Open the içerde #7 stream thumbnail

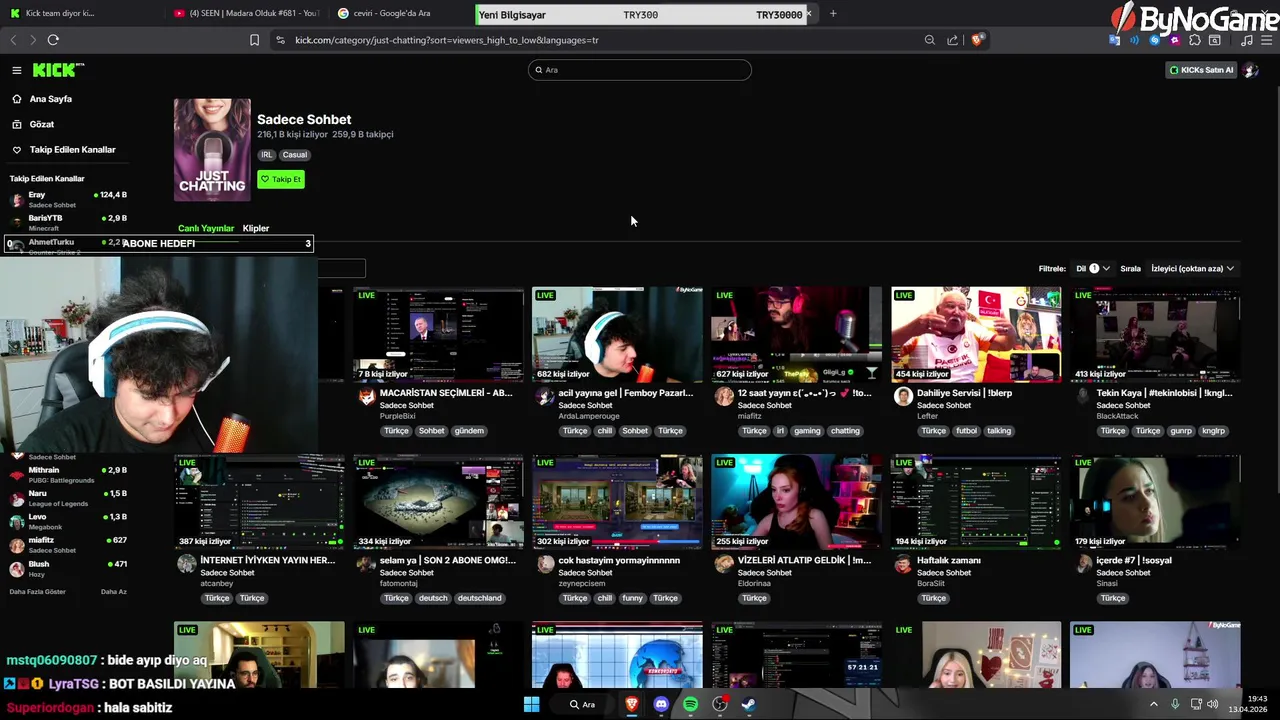[x=1155, y=502]
